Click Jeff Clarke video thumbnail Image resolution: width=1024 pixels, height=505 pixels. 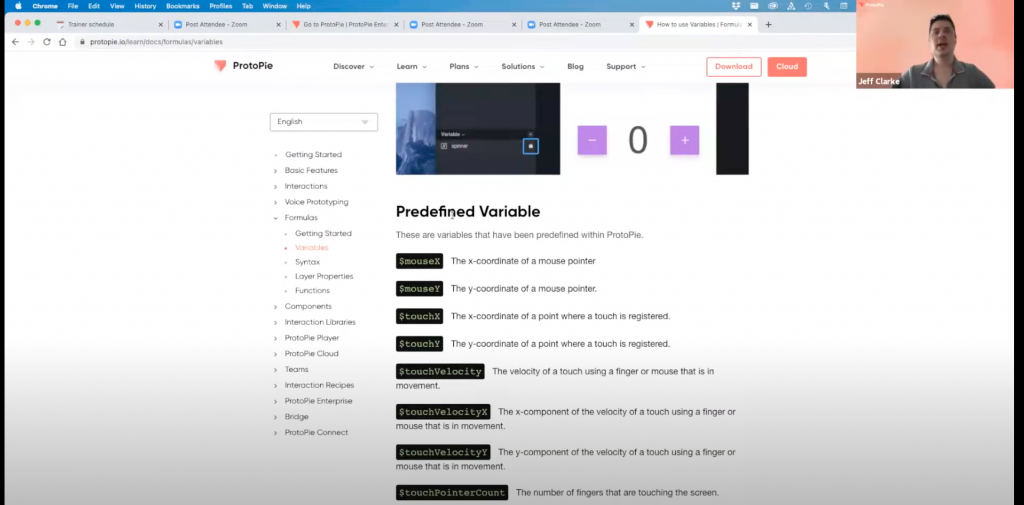(x=935, y=44)
